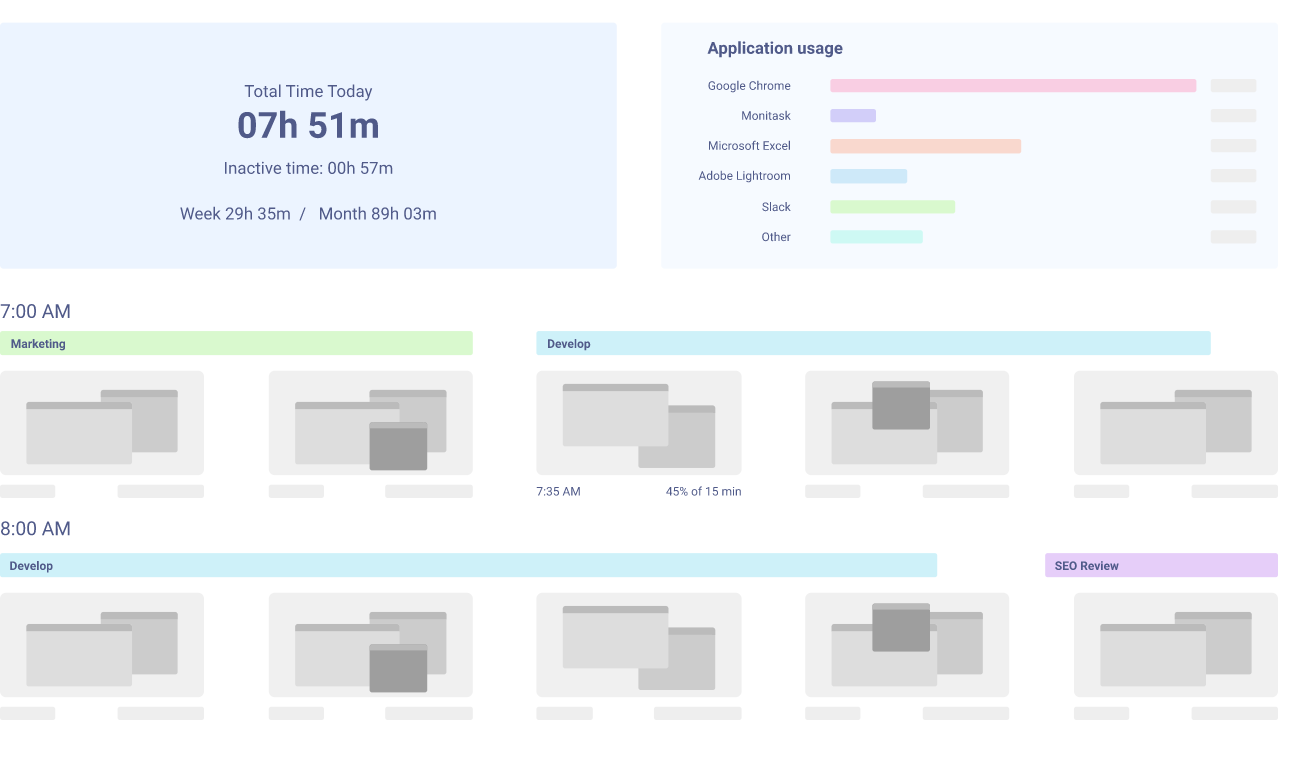Click the Microsoft Excel label
Viewport: 1309px width, 768px height.
749,146
